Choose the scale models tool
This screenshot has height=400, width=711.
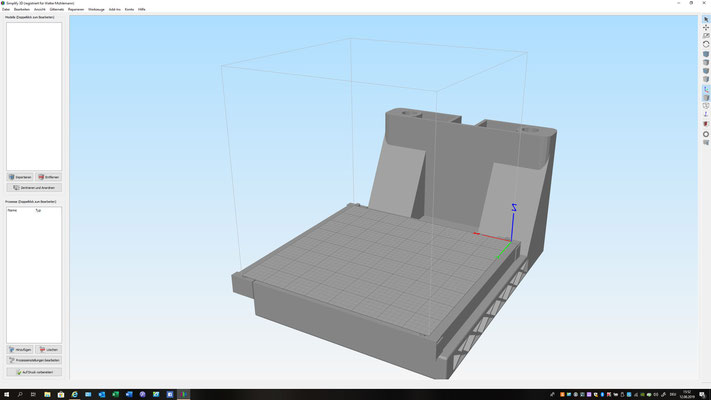[x=706, y=37]
